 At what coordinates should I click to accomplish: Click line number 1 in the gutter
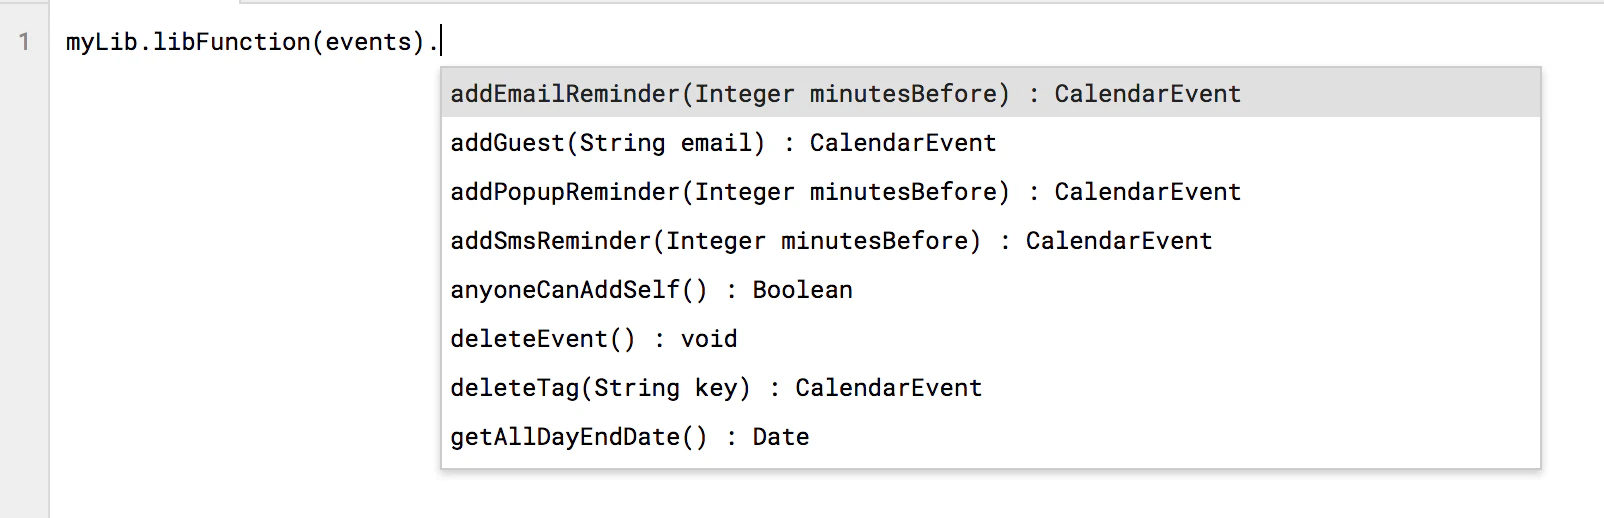point(24,42)
